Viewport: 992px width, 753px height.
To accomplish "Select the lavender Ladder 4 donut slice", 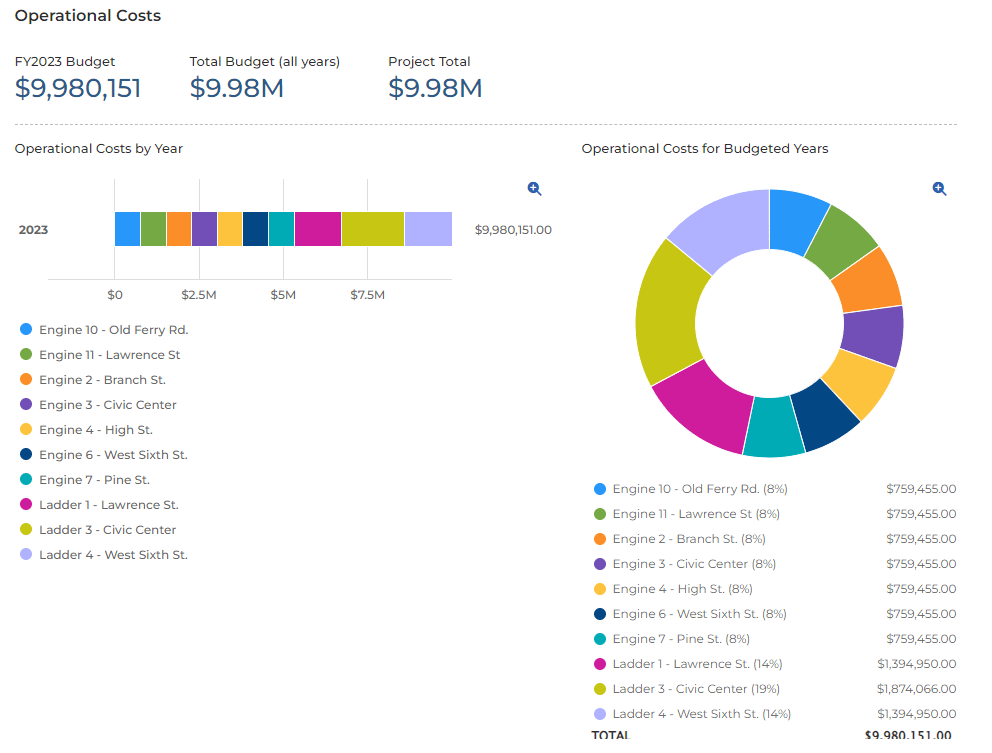I will point(722,231).
